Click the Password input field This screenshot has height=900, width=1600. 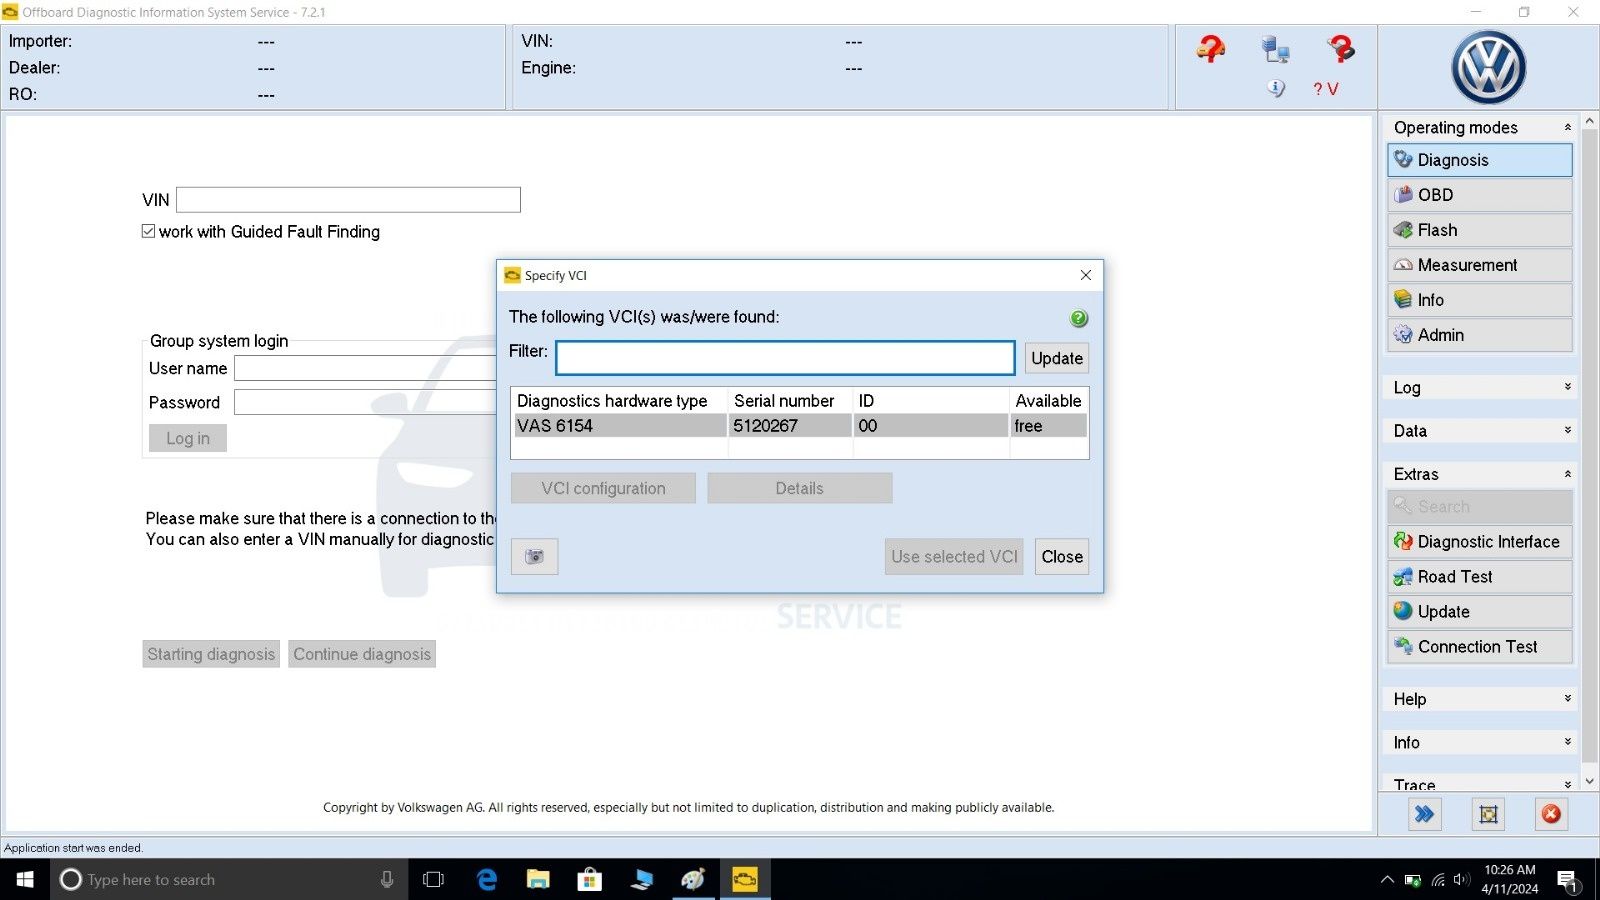point(365,402)
